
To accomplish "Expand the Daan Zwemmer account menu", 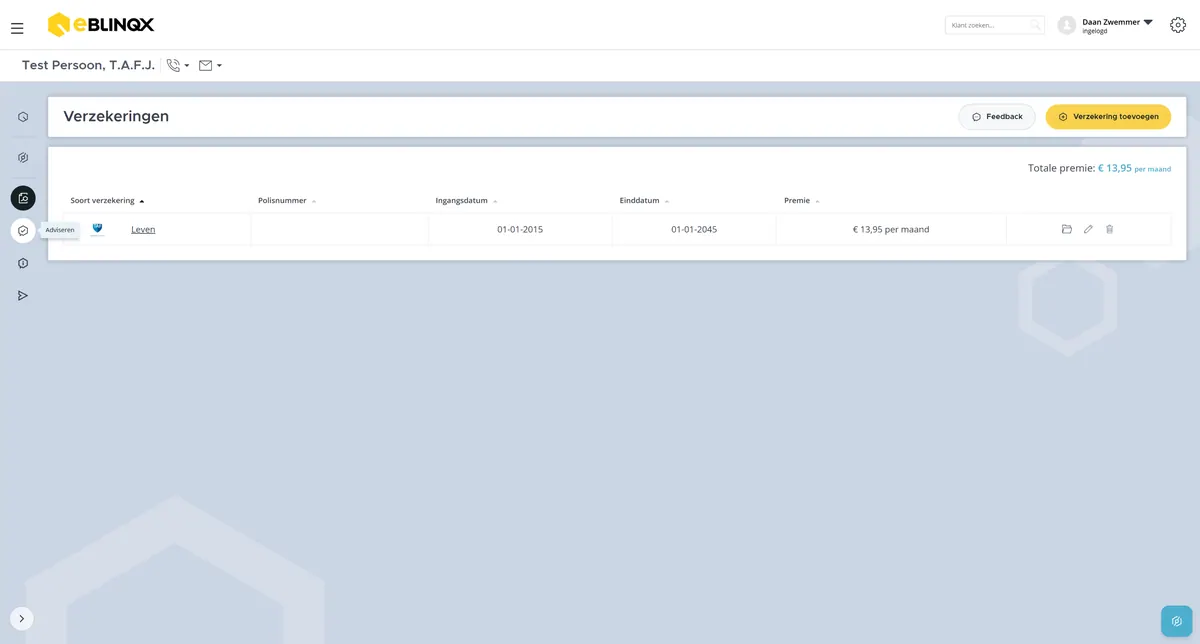I will point(1148,22).
